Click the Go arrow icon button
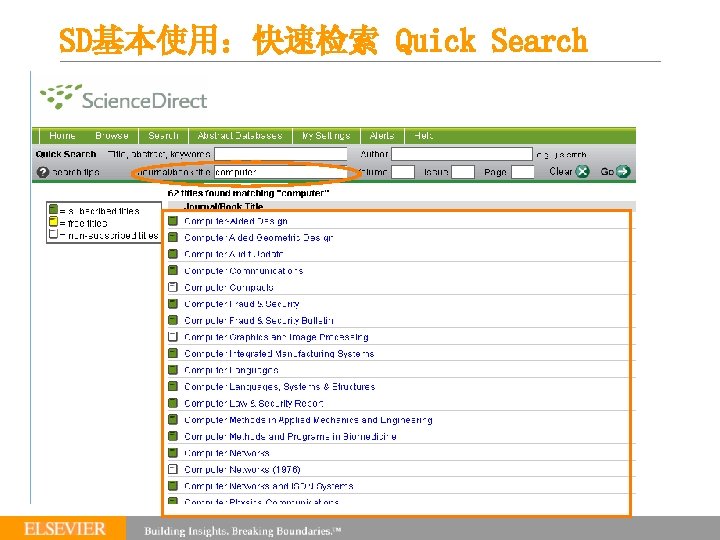This screenshot has width=720, height=540. coord(623,171)
